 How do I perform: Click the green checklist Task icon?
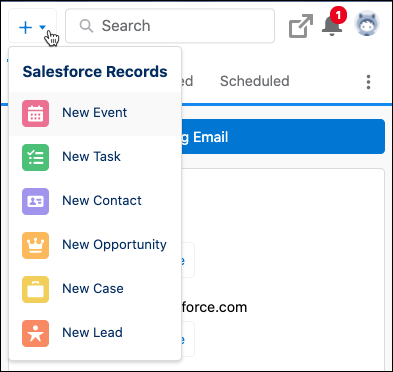[x=35, y=157]
